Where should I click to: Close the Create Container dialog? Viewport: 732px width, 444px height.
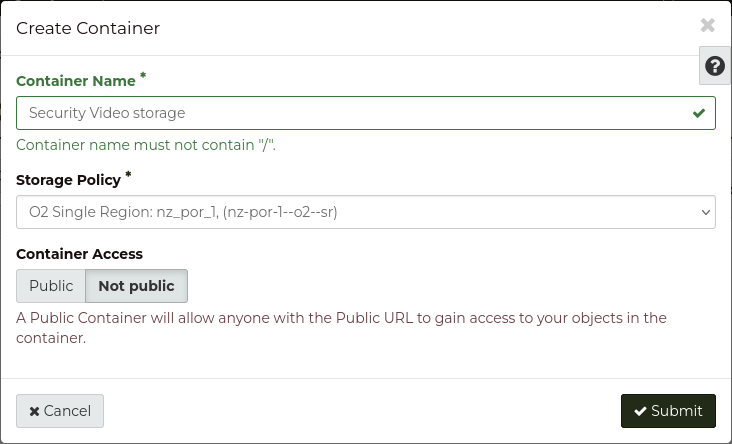coord(707,26)
